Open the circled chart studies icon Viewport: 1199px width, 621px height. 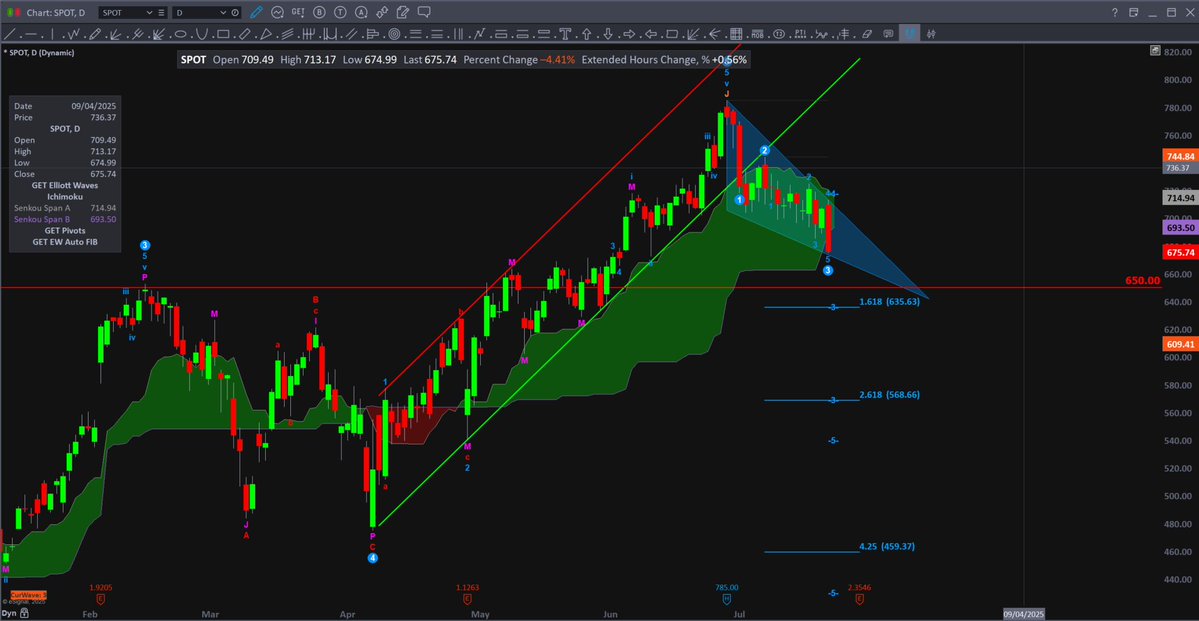[x=277, y=12]
